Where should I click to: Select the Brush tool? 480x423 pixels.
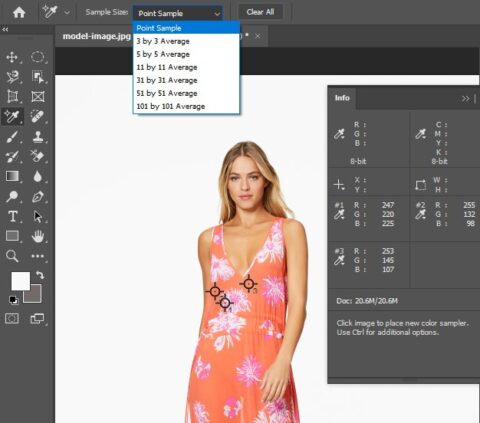click(x=12, y=137)
